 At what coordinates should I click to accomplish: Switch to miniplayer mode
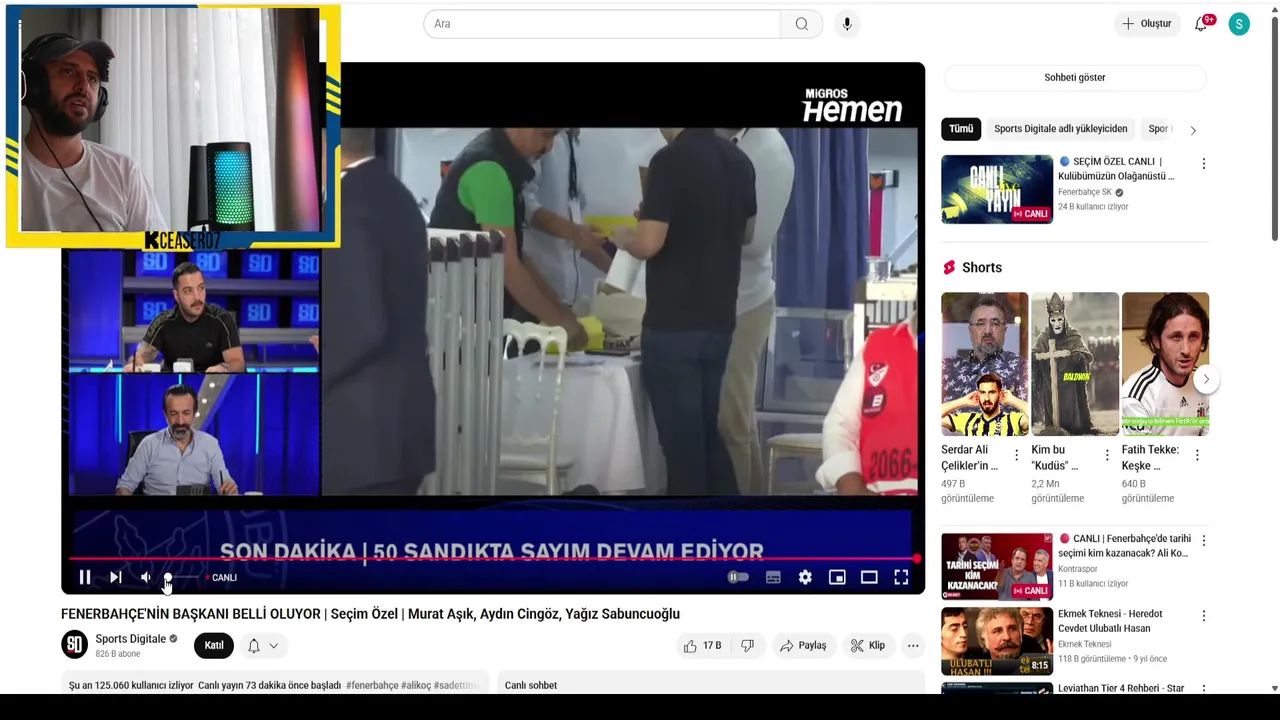point(837,577)
